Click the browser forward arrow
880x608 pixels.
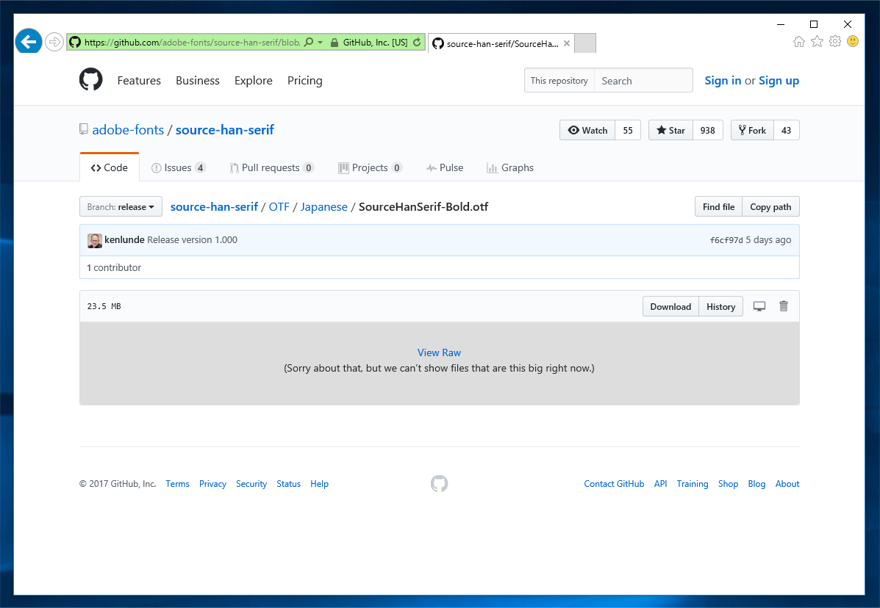click(x=54, y=42)
